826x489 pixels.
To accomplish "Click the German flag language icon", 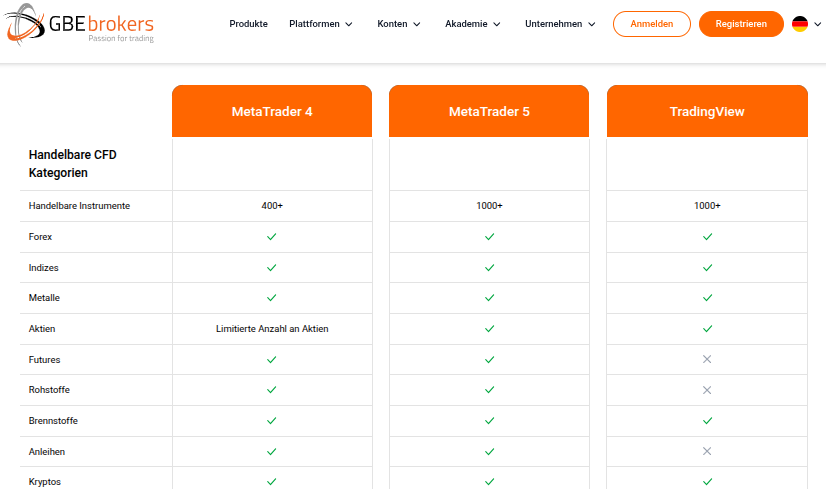I will click(800, 24).
